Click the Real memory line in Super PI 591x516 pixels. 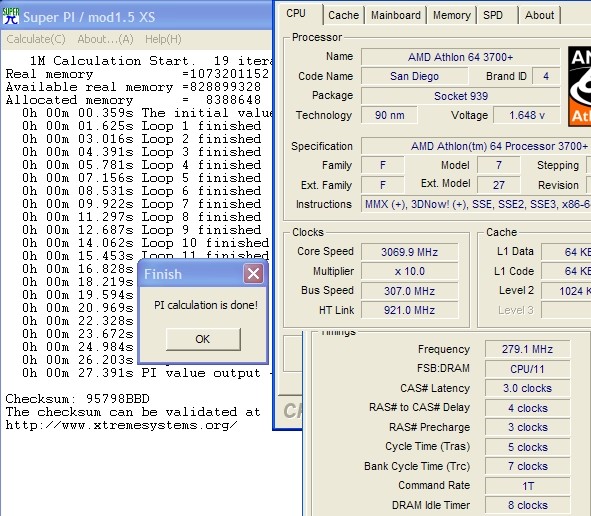coord(137,74)
